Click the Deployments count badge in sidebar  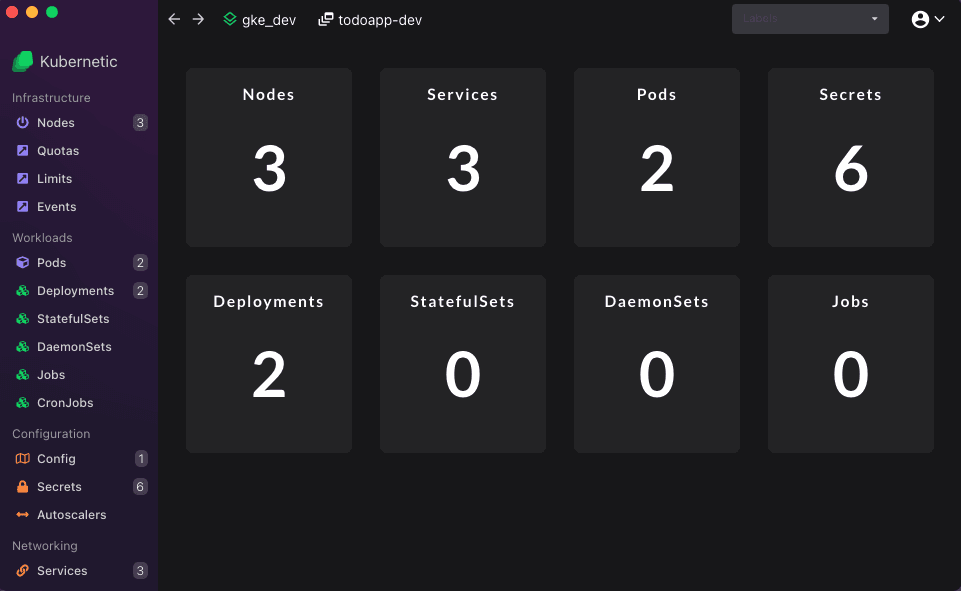[140, 291]
